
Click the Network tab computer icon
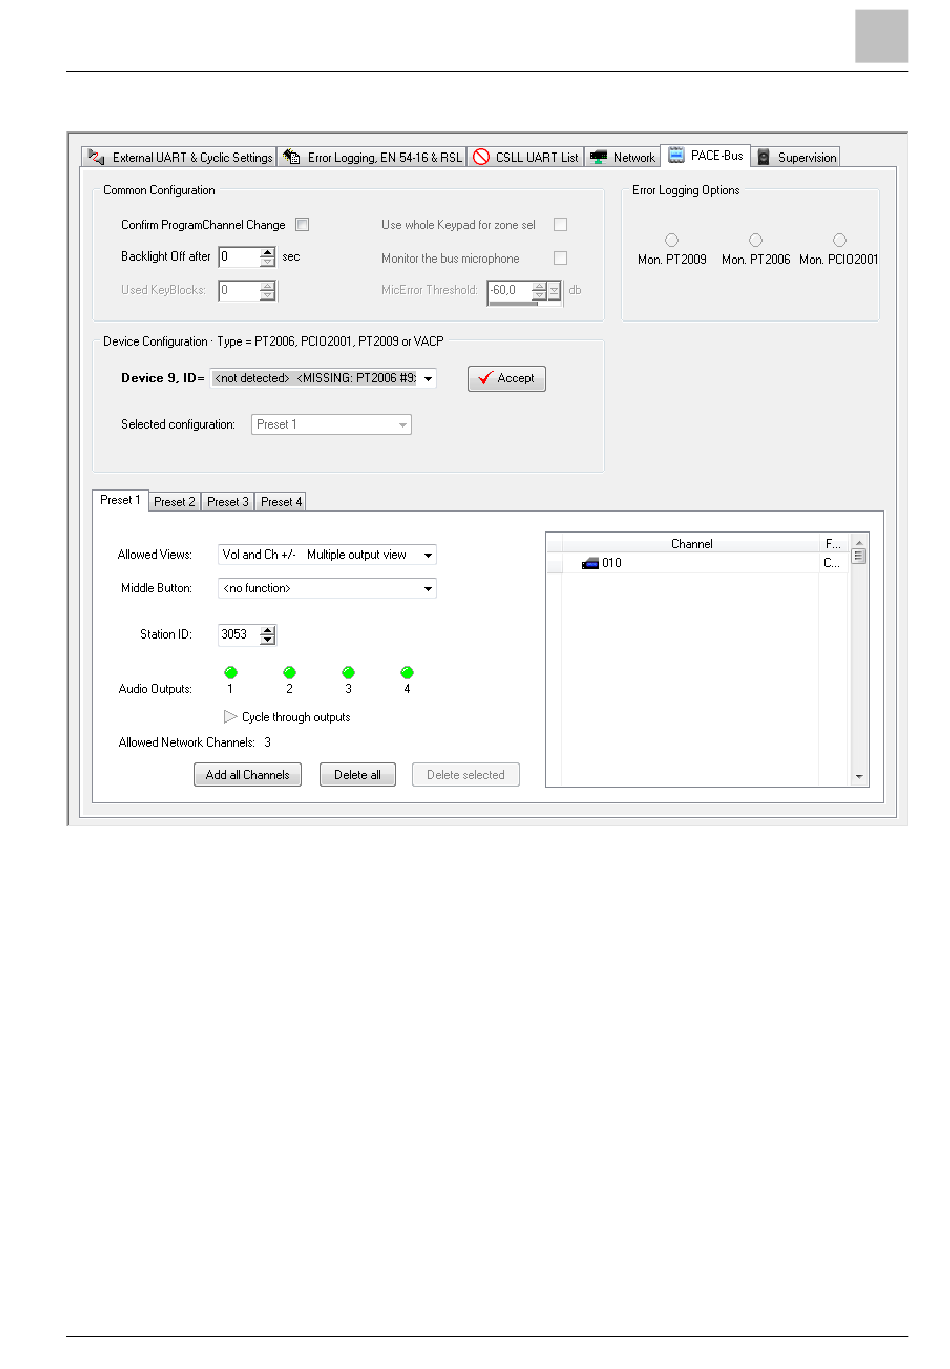click(x=598, y=156)
